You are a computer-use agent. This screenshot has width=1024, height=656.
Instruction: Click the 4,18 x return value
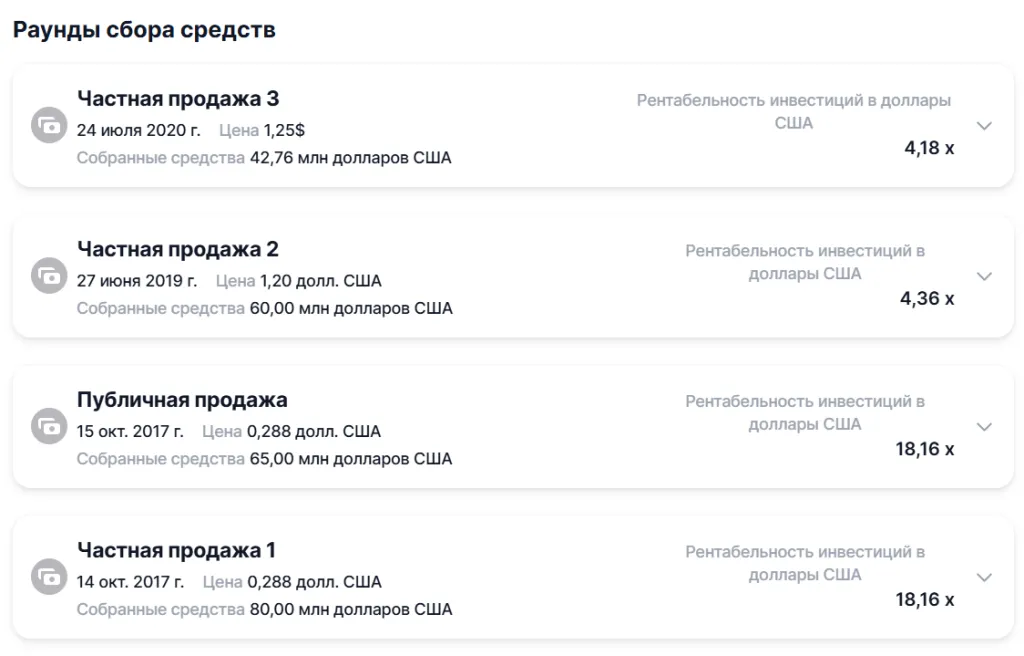click(x=929, y=148)
